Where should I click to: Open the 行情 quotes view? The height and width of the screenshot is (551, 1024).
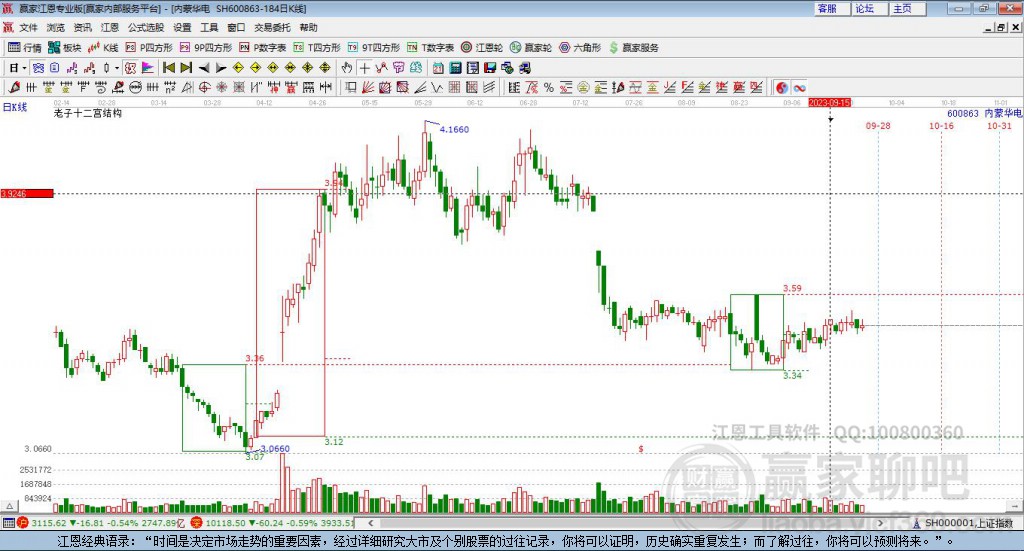pyautogui.click(x=25, y=47)
